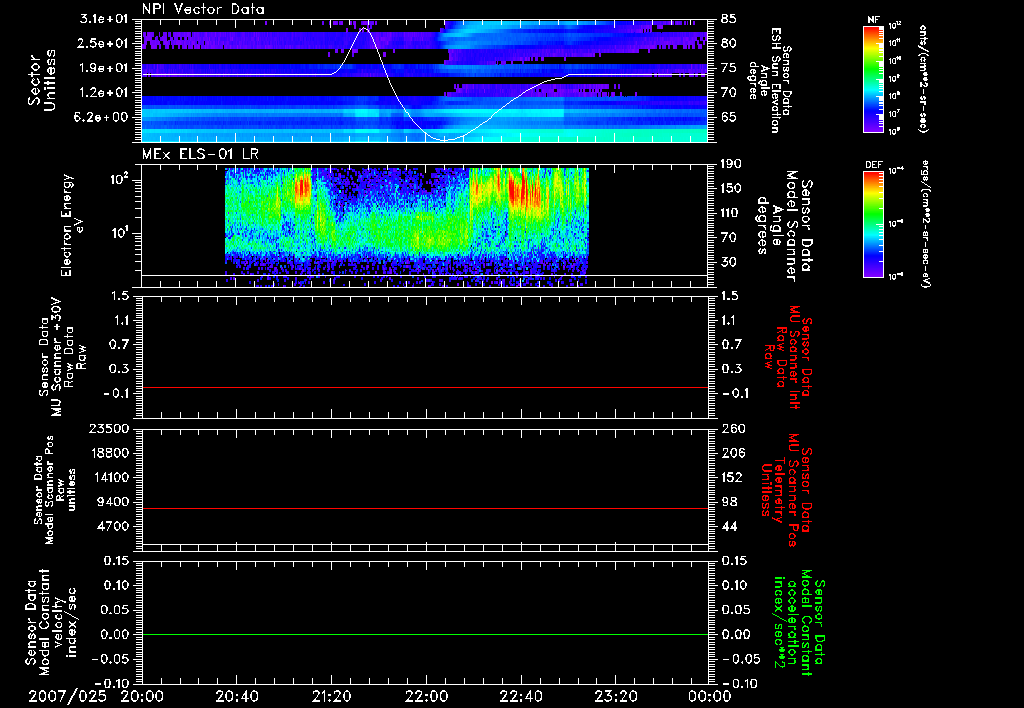Image resolution: width=1024 pixels, height=708 pixels.
Task: Click the 9400 scanner position tick label
Action: 114,502
